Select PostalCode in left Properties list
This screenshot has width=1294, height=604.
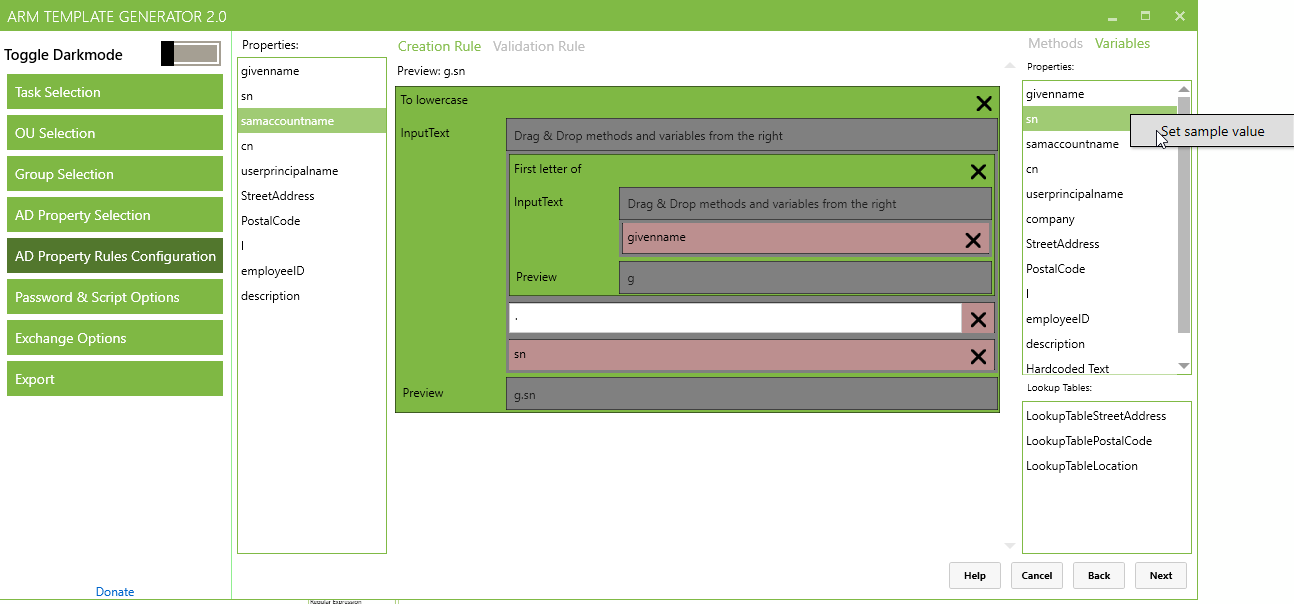pyautogui.click(x=312, y=221)
